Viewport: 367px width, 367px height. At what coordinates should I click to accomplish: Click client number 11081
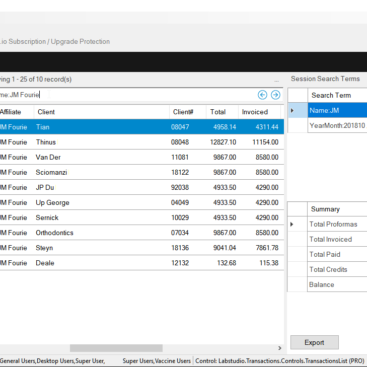(x=180, y=157)
